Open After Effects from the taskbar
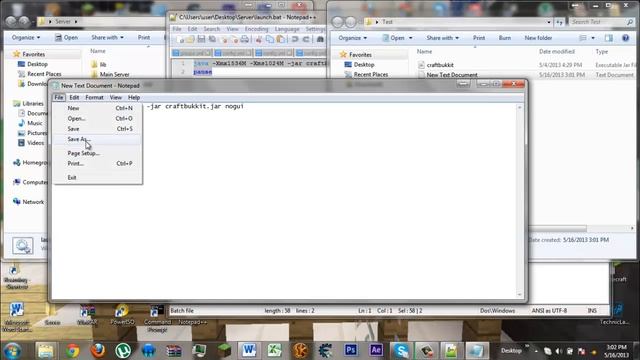 click(376, 350)
